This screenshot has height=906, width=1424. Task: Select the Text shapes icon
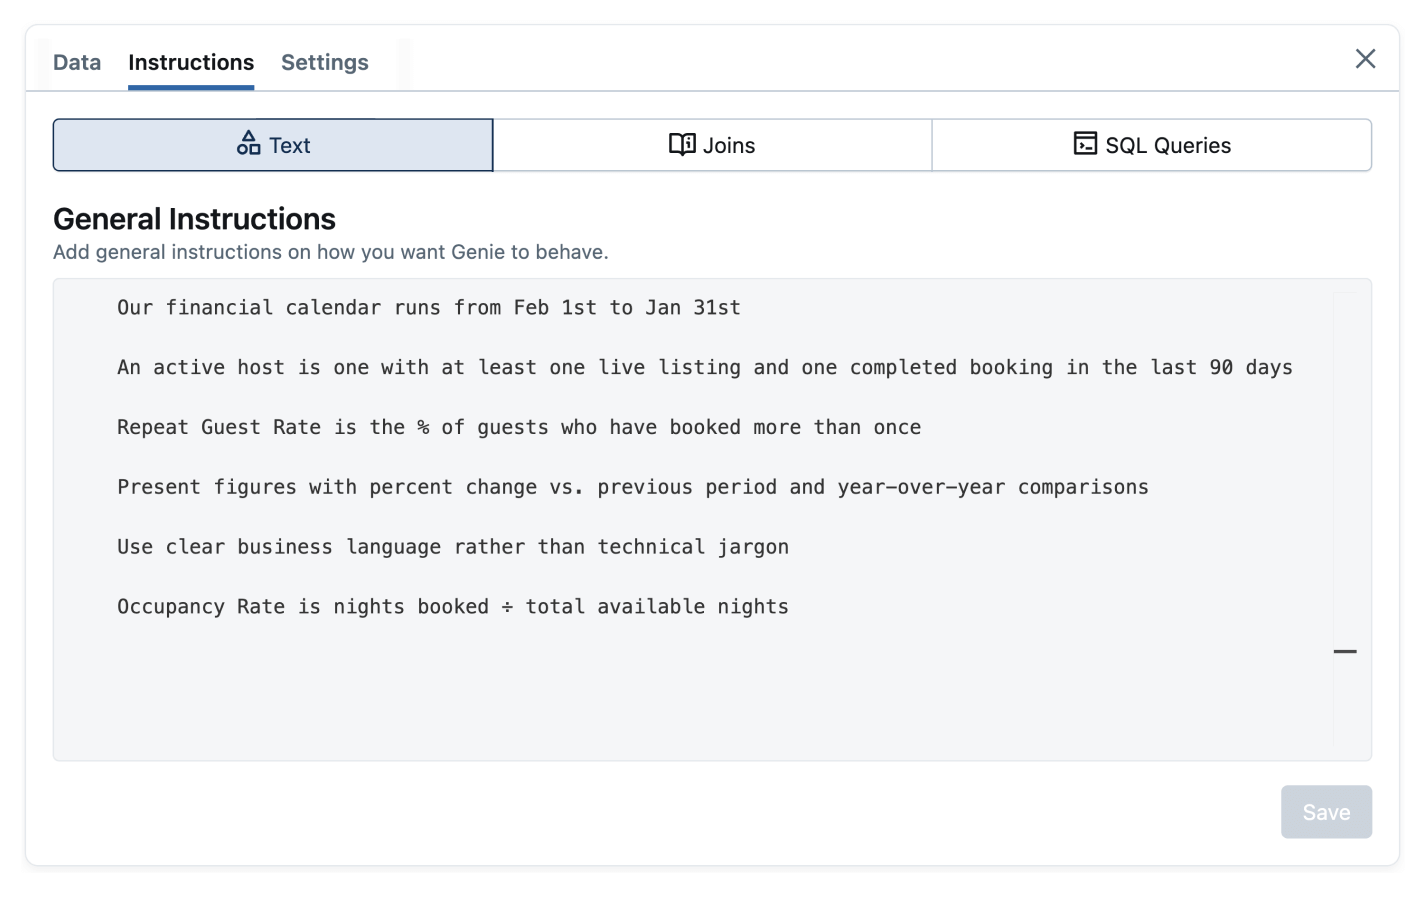pos(248,144)
